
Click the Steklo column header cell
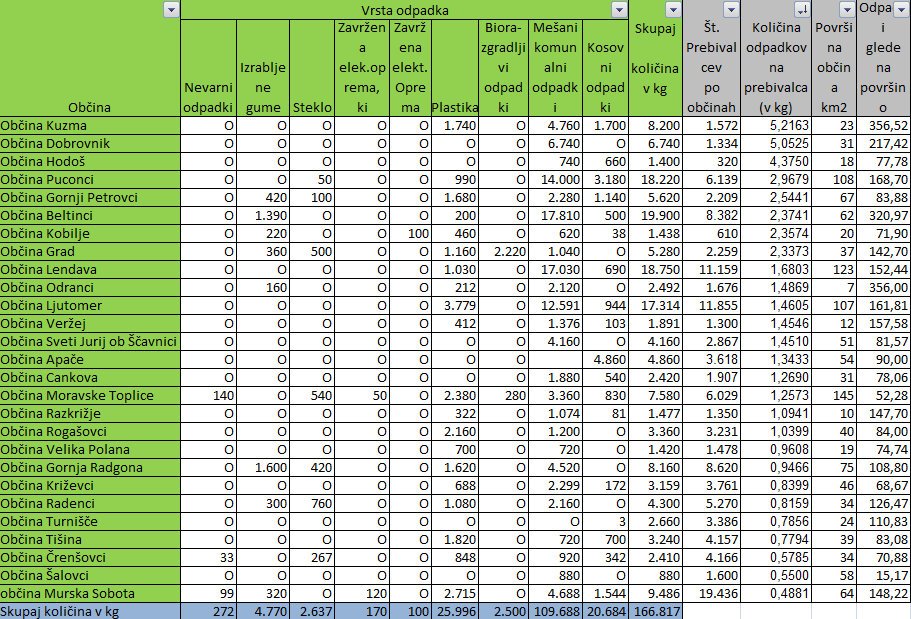313,106
